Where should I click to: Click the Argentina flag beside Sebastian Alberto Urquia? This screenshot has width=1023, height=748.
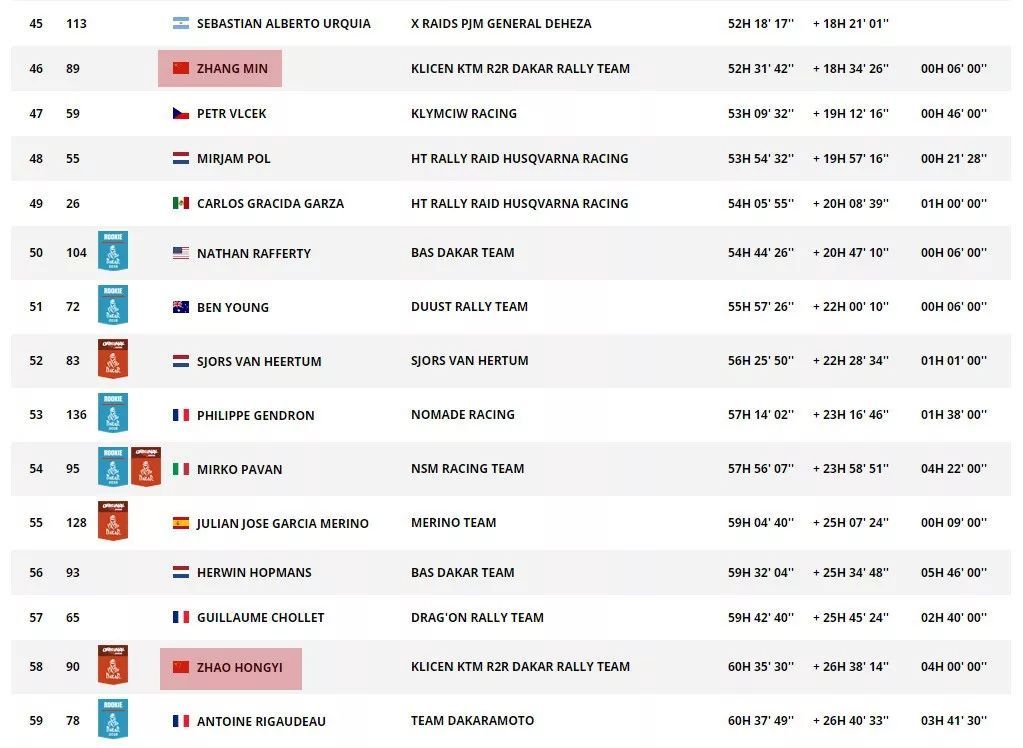(x=181, y=24)
